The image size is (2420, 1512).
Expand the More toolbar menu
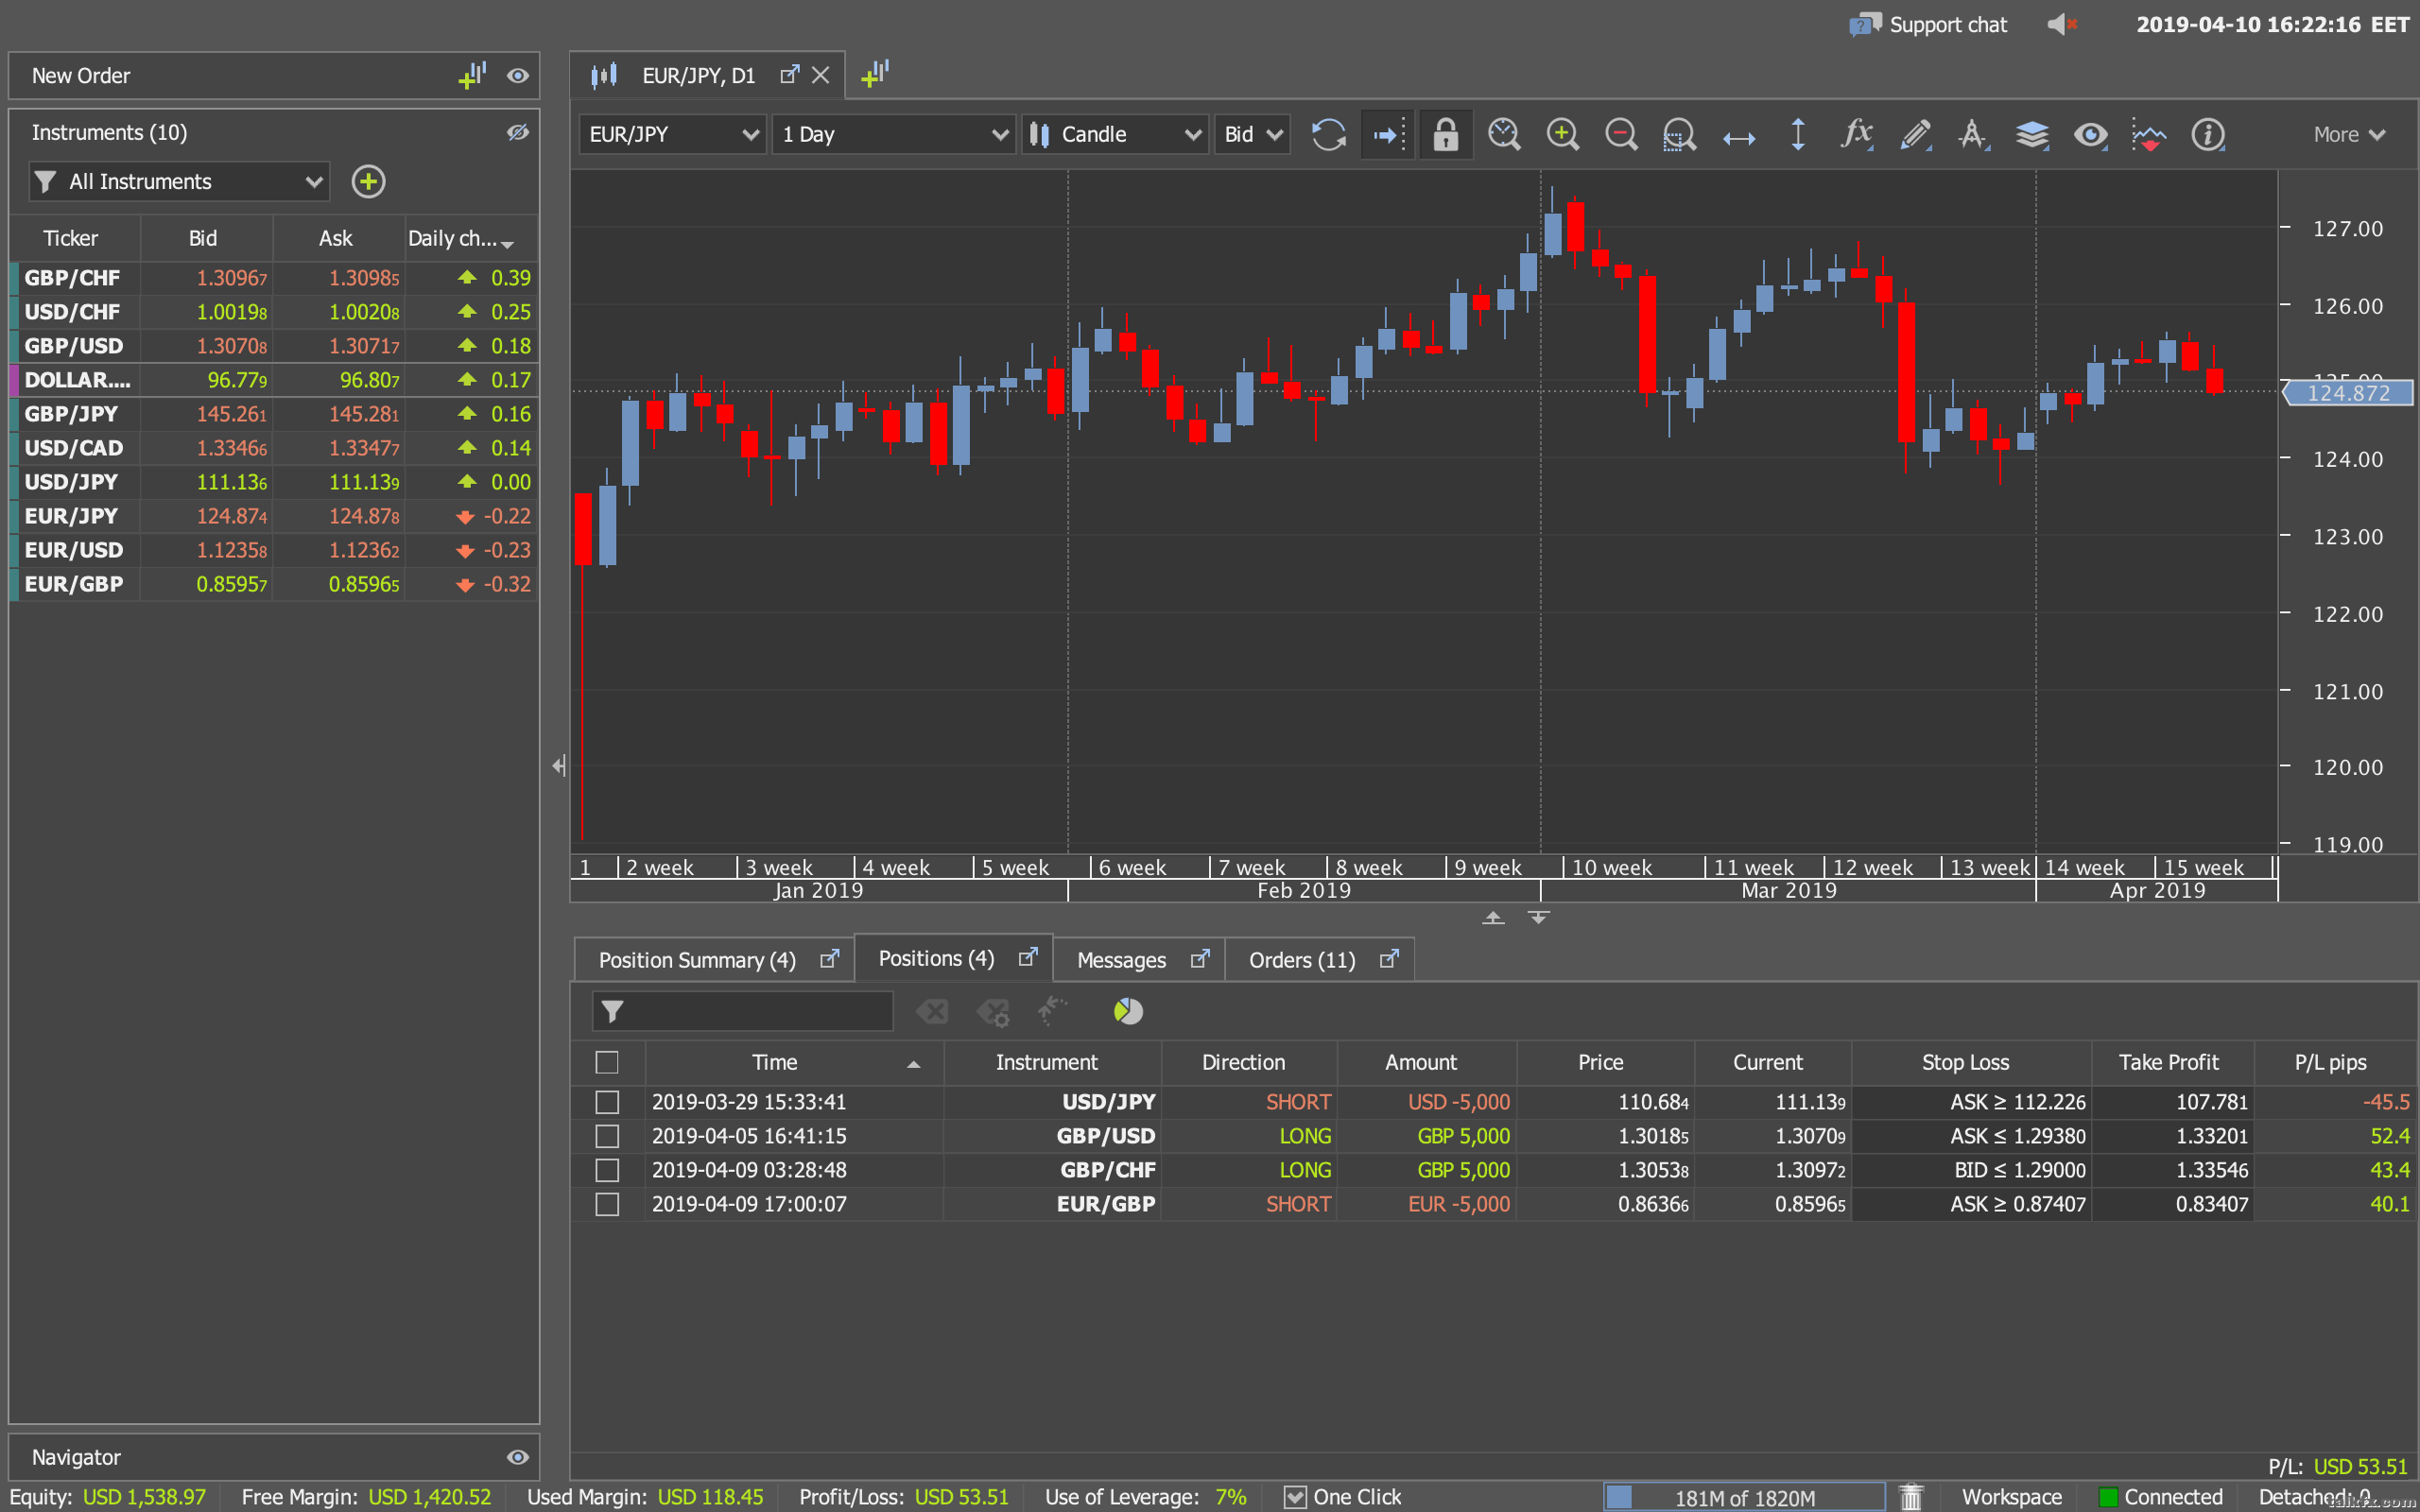(x=2348, y=134)
